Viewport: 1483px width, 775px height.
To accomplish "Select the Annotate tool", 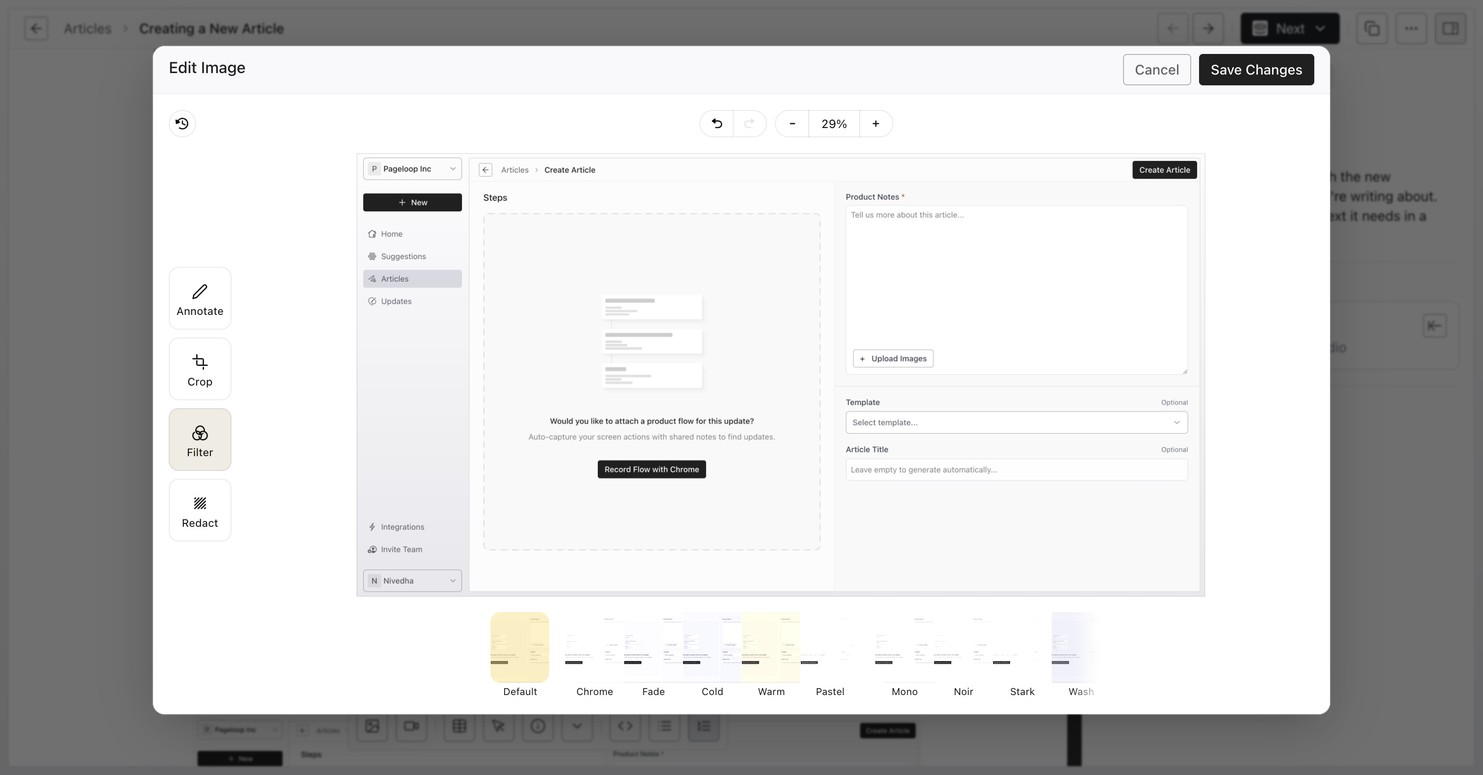I will 200,298.
